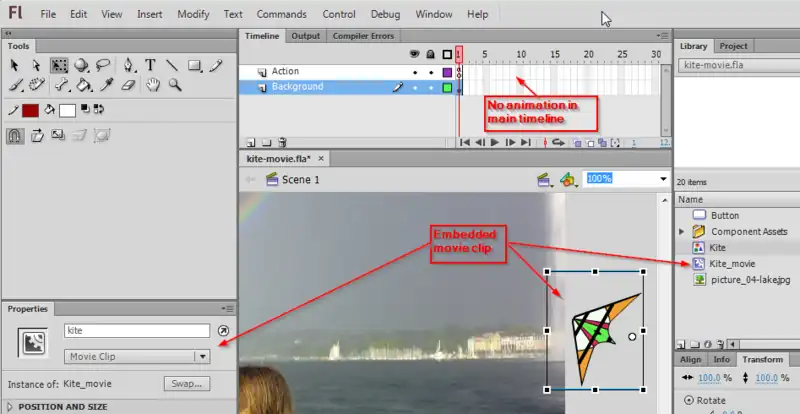Screen dimensions: 800x414
Task: Open the red stroke color swatch
Action: (x=30, y=110)
